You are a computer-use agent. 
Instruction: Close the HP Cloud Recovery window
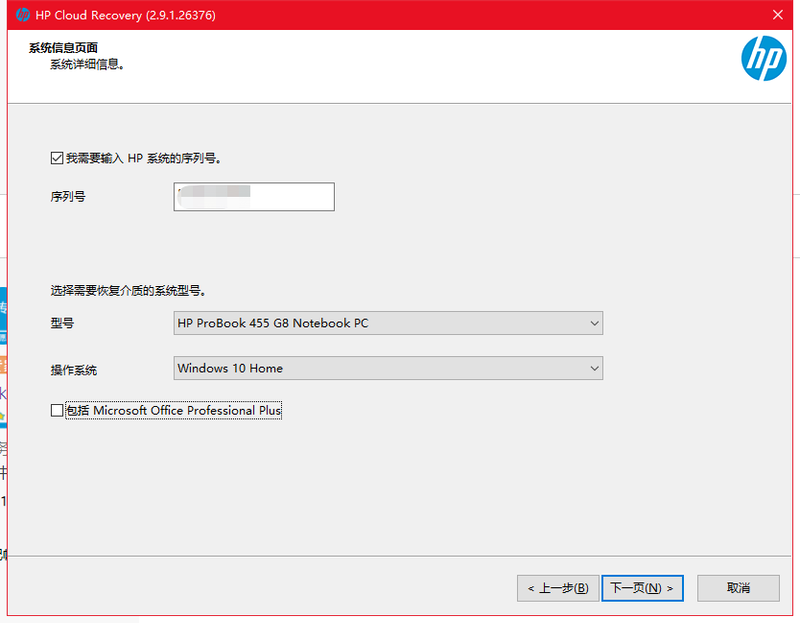[778, 15]
